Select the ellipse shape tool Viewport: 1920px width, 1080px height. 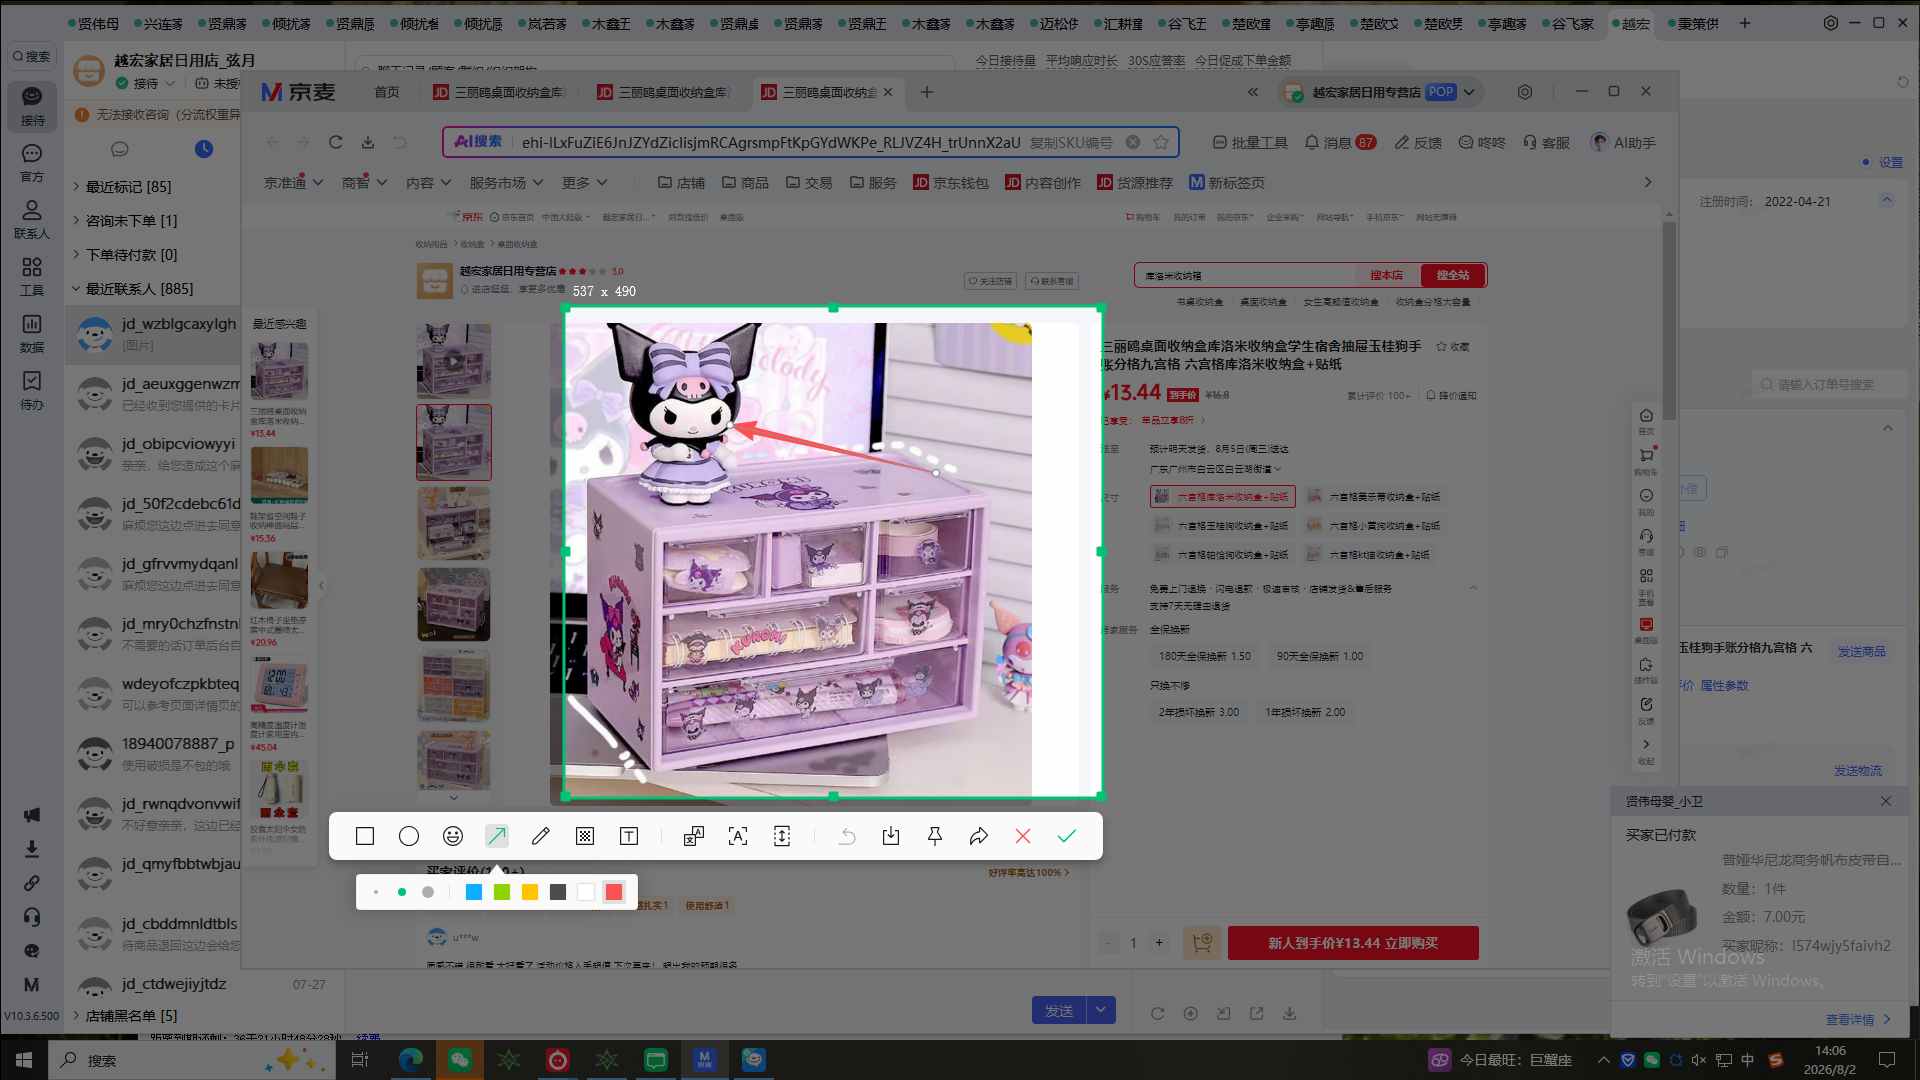(409, 836)
